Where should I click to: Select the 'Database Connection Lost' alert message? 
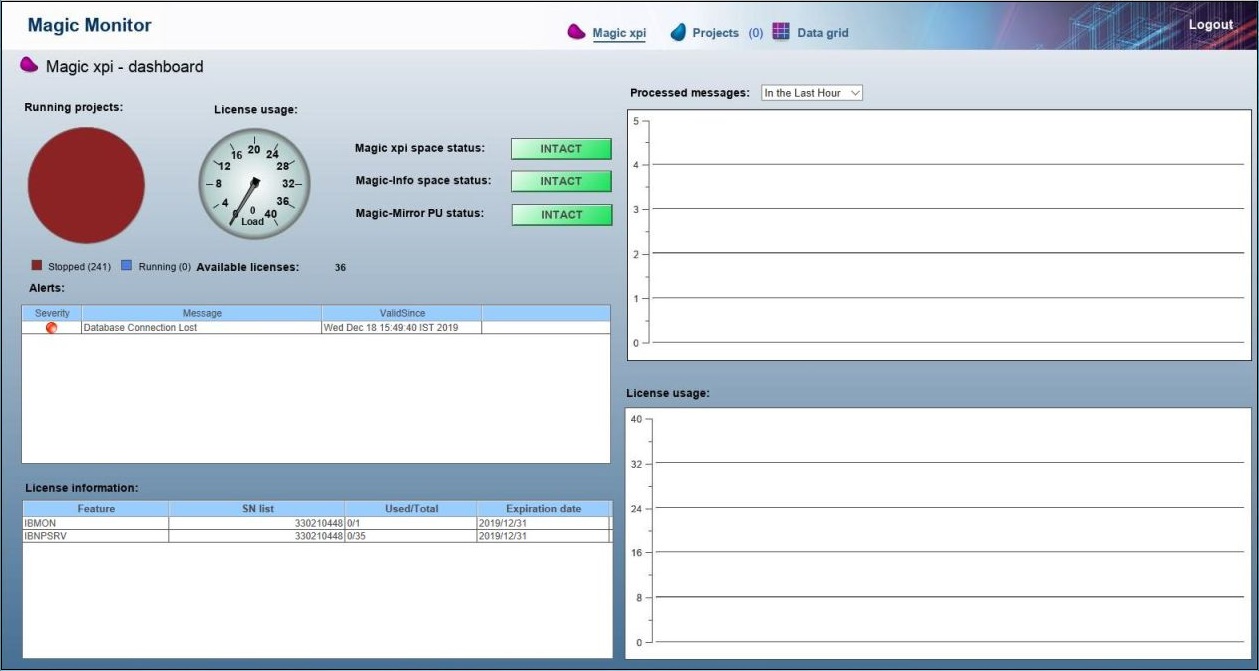pos(140,328)
